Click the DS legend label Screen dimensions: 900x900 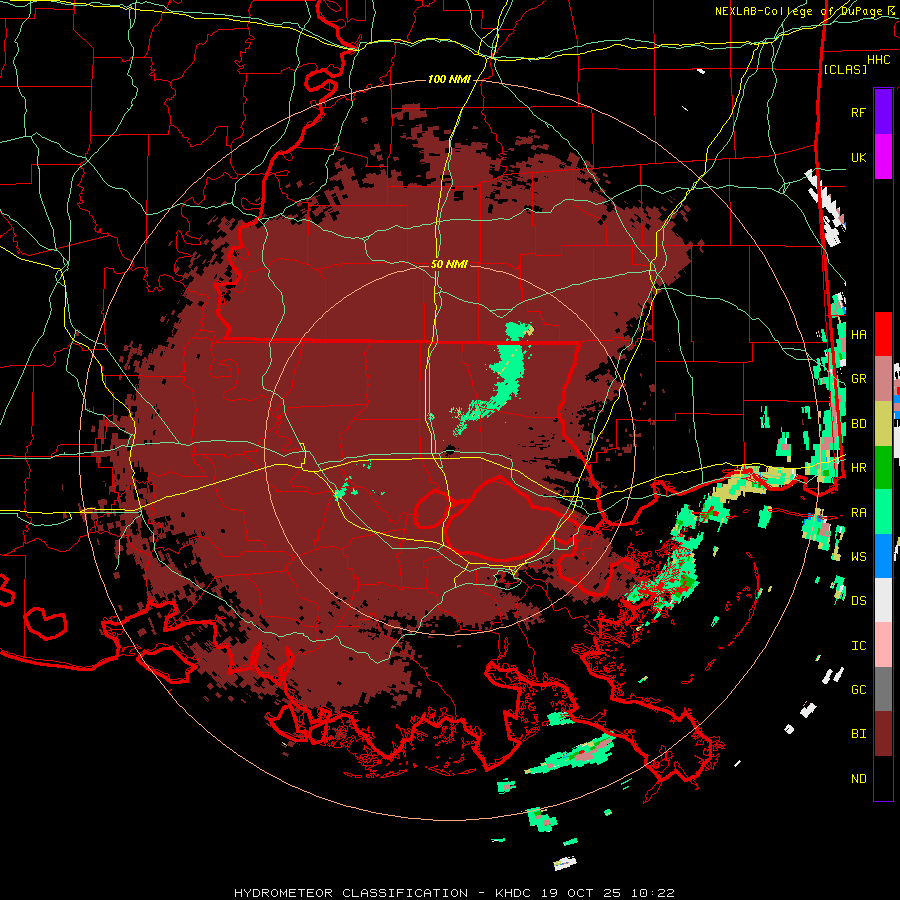[x=858, y=600]
